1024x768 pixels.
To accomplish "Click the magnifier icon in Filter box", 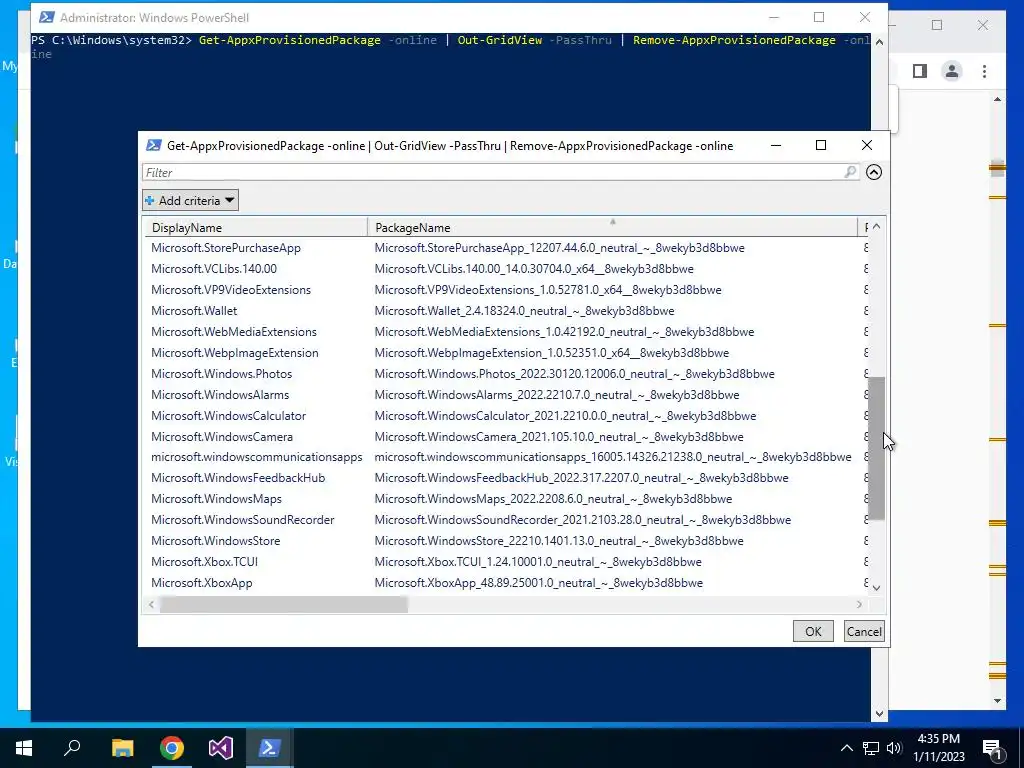I will [850, 172].
